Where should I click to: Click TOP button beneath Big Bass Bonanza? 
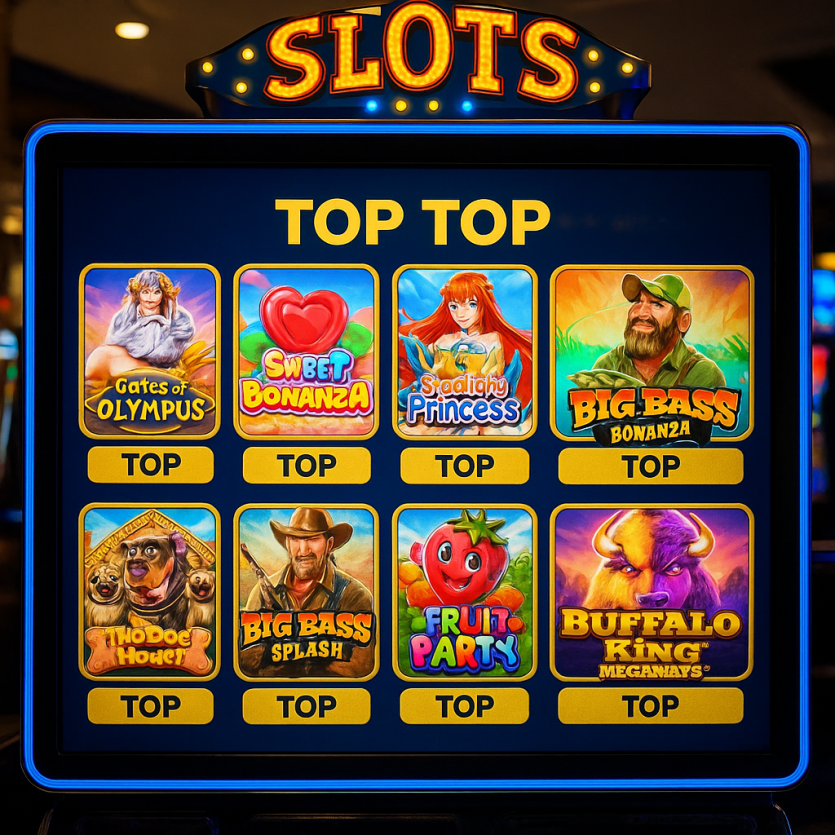[651, 465]
